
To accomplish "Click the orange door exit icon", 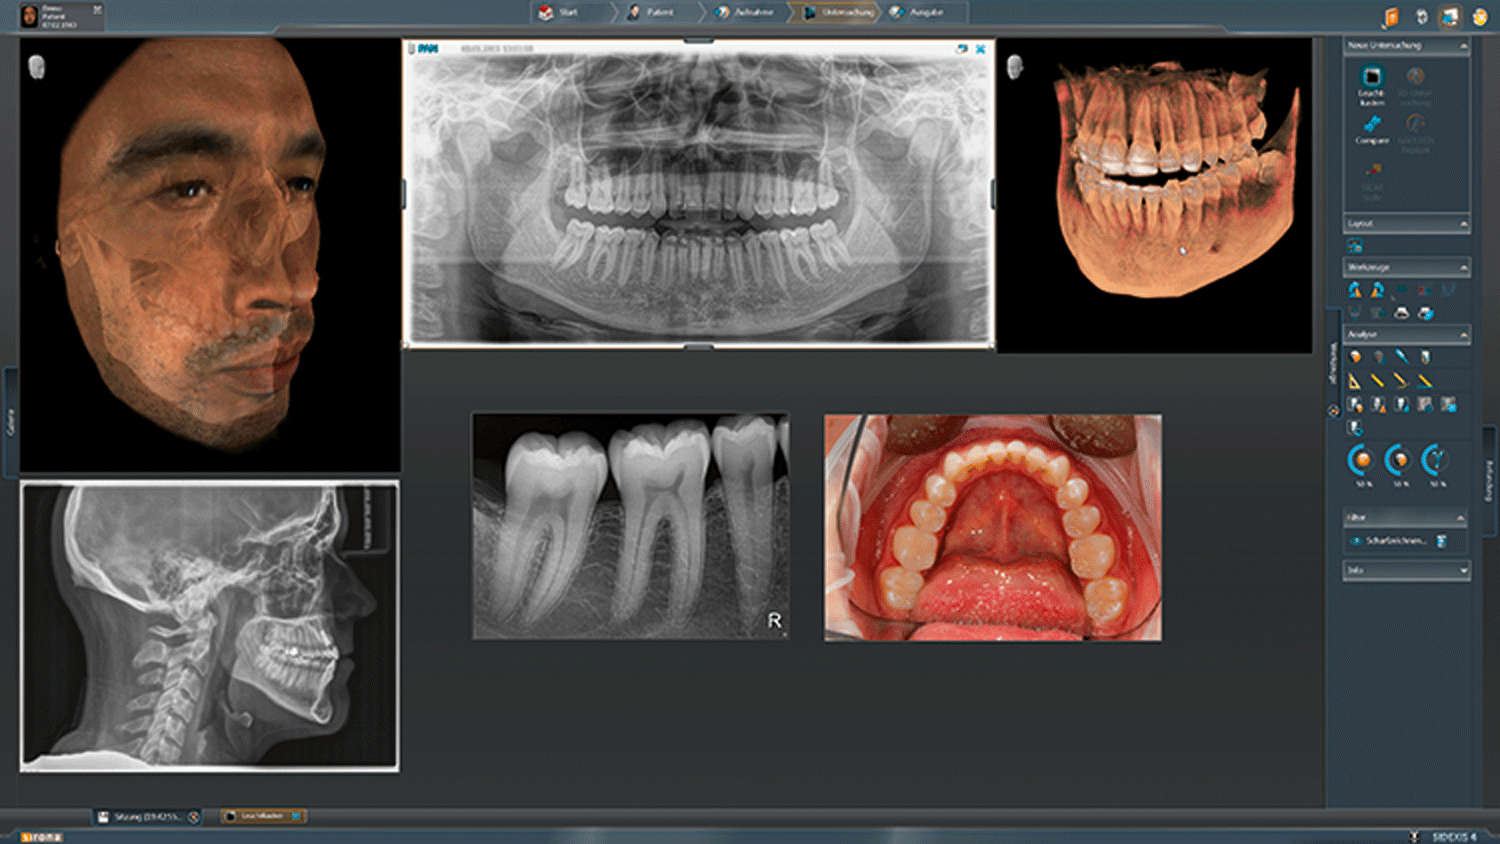I will click(1391, 17).
